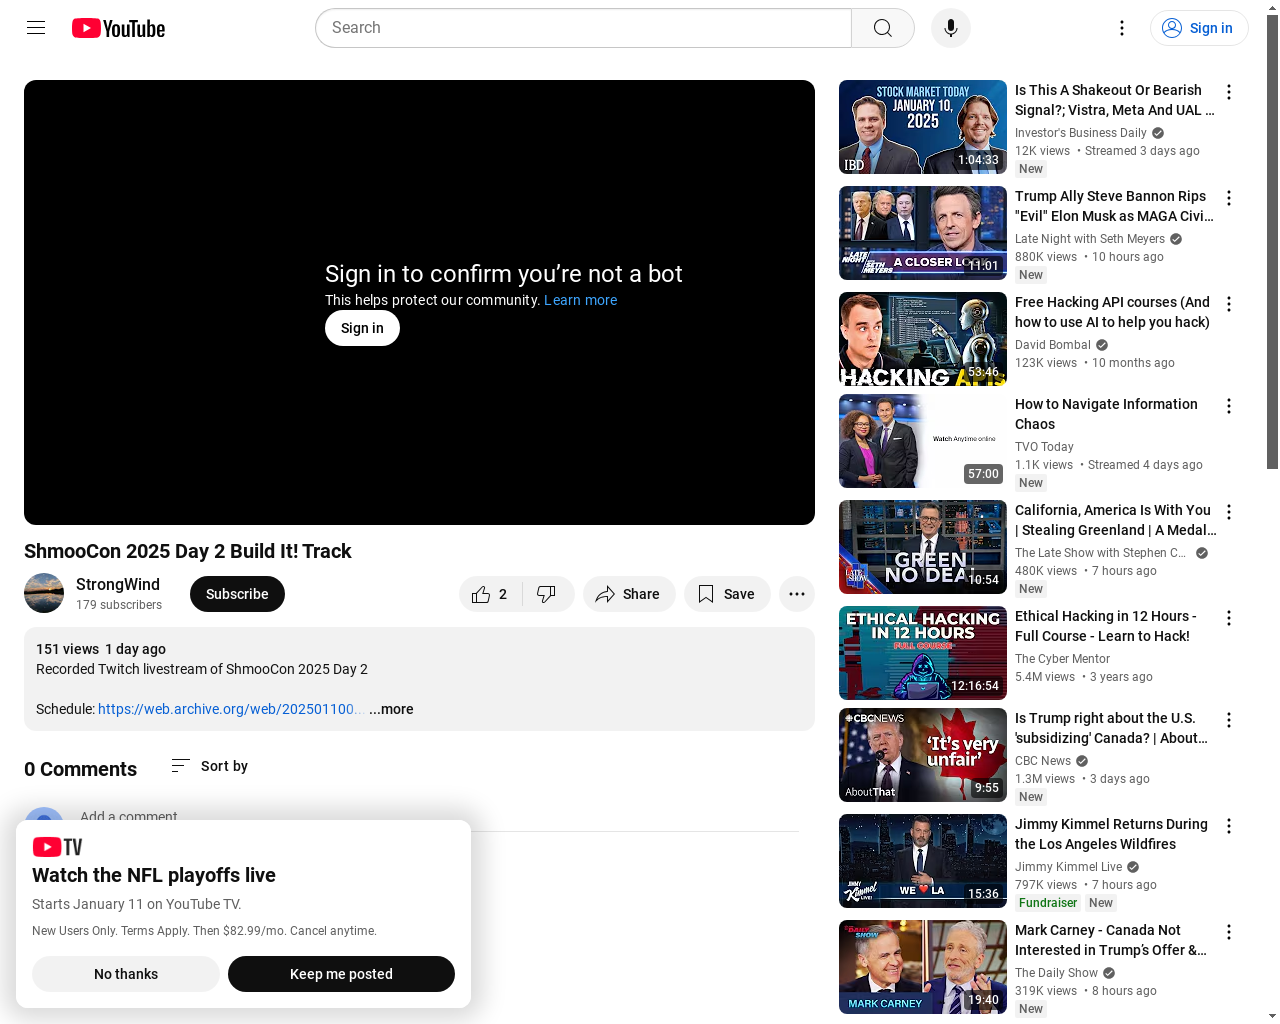Viewport: 1280px width, 1024px height.
Task: Click the Add a comment field
Action: click(439, 817)
